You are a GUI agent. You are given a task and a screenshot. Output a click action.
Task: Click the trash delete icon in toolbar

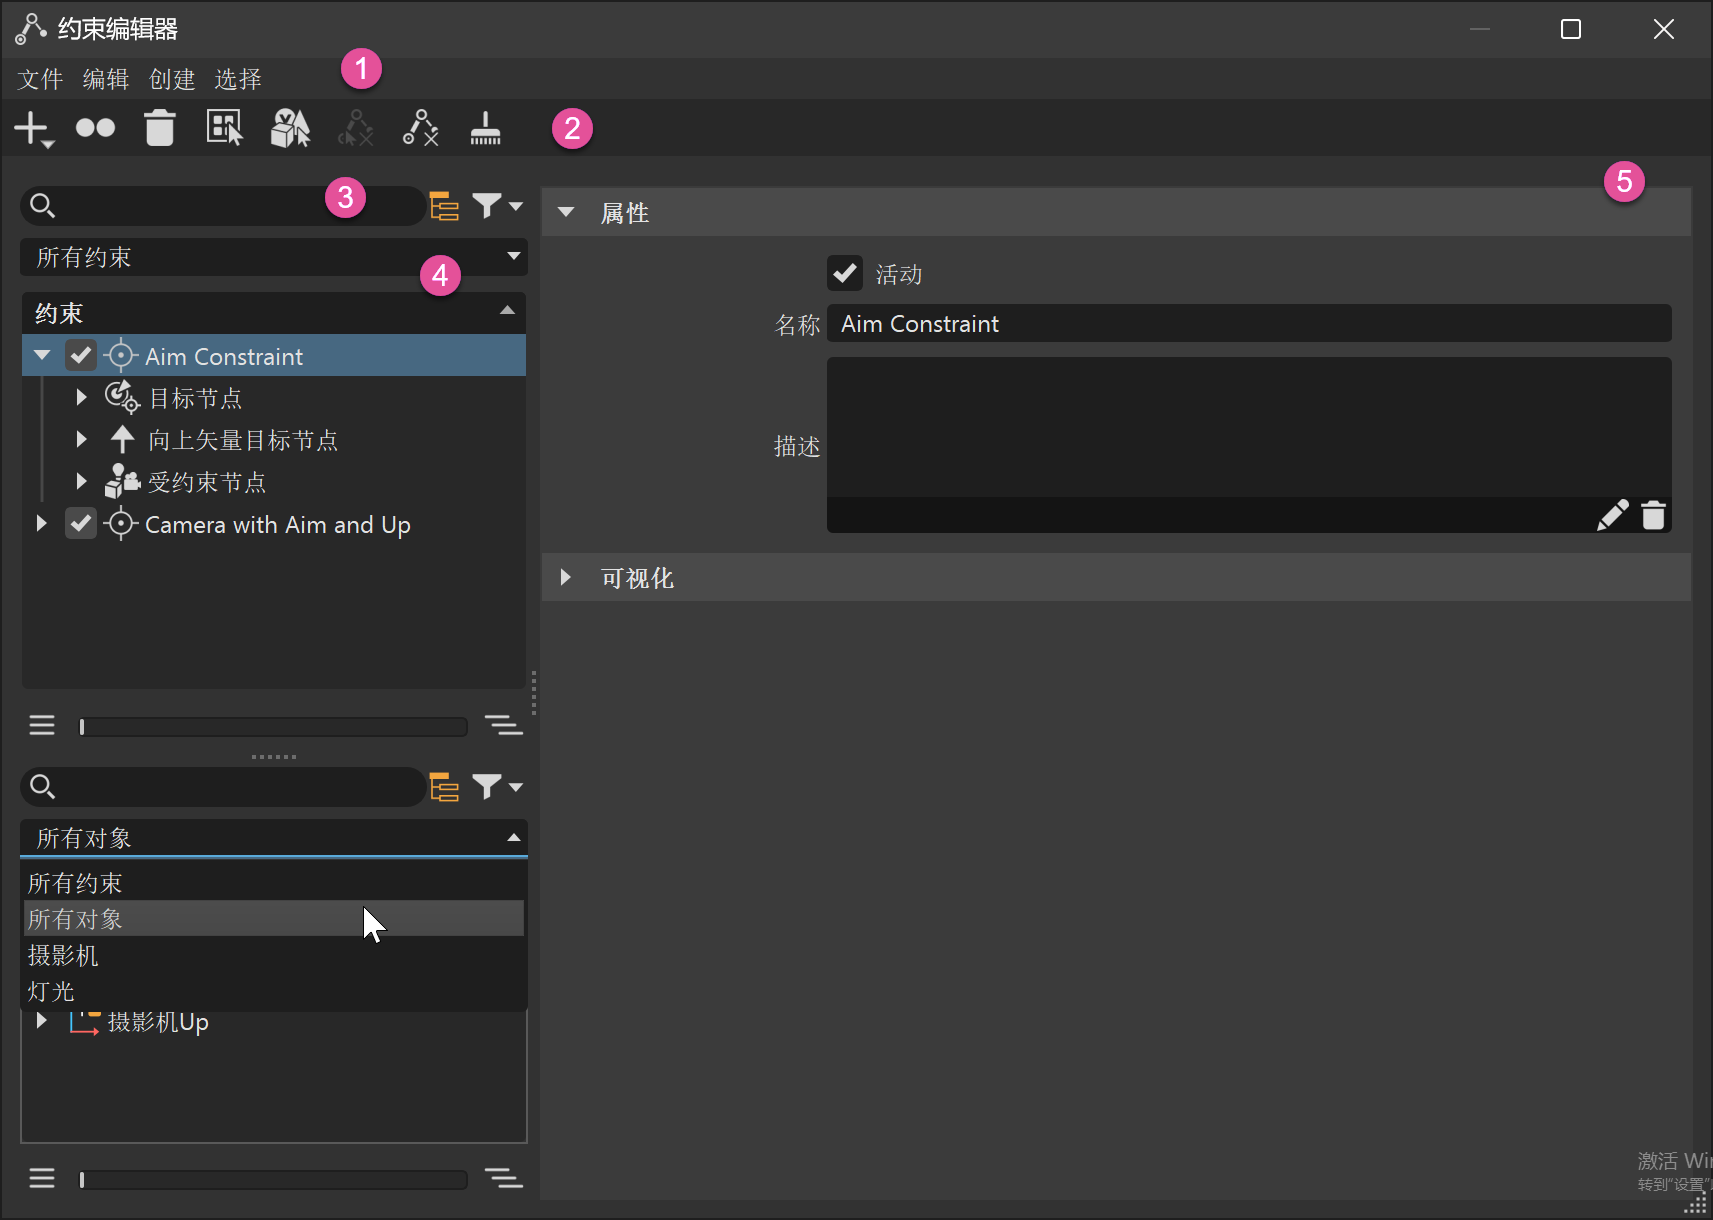point(160,128)
